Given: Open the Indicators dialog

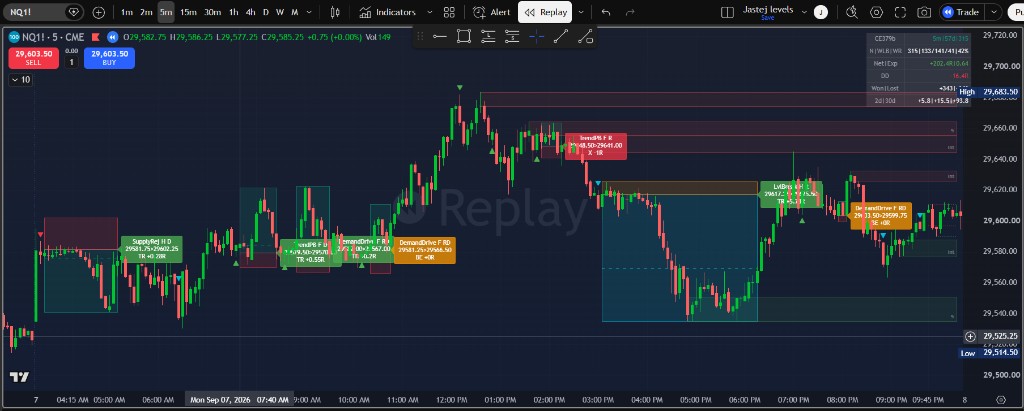Looking at the screenshot, I should pos(387,12).
